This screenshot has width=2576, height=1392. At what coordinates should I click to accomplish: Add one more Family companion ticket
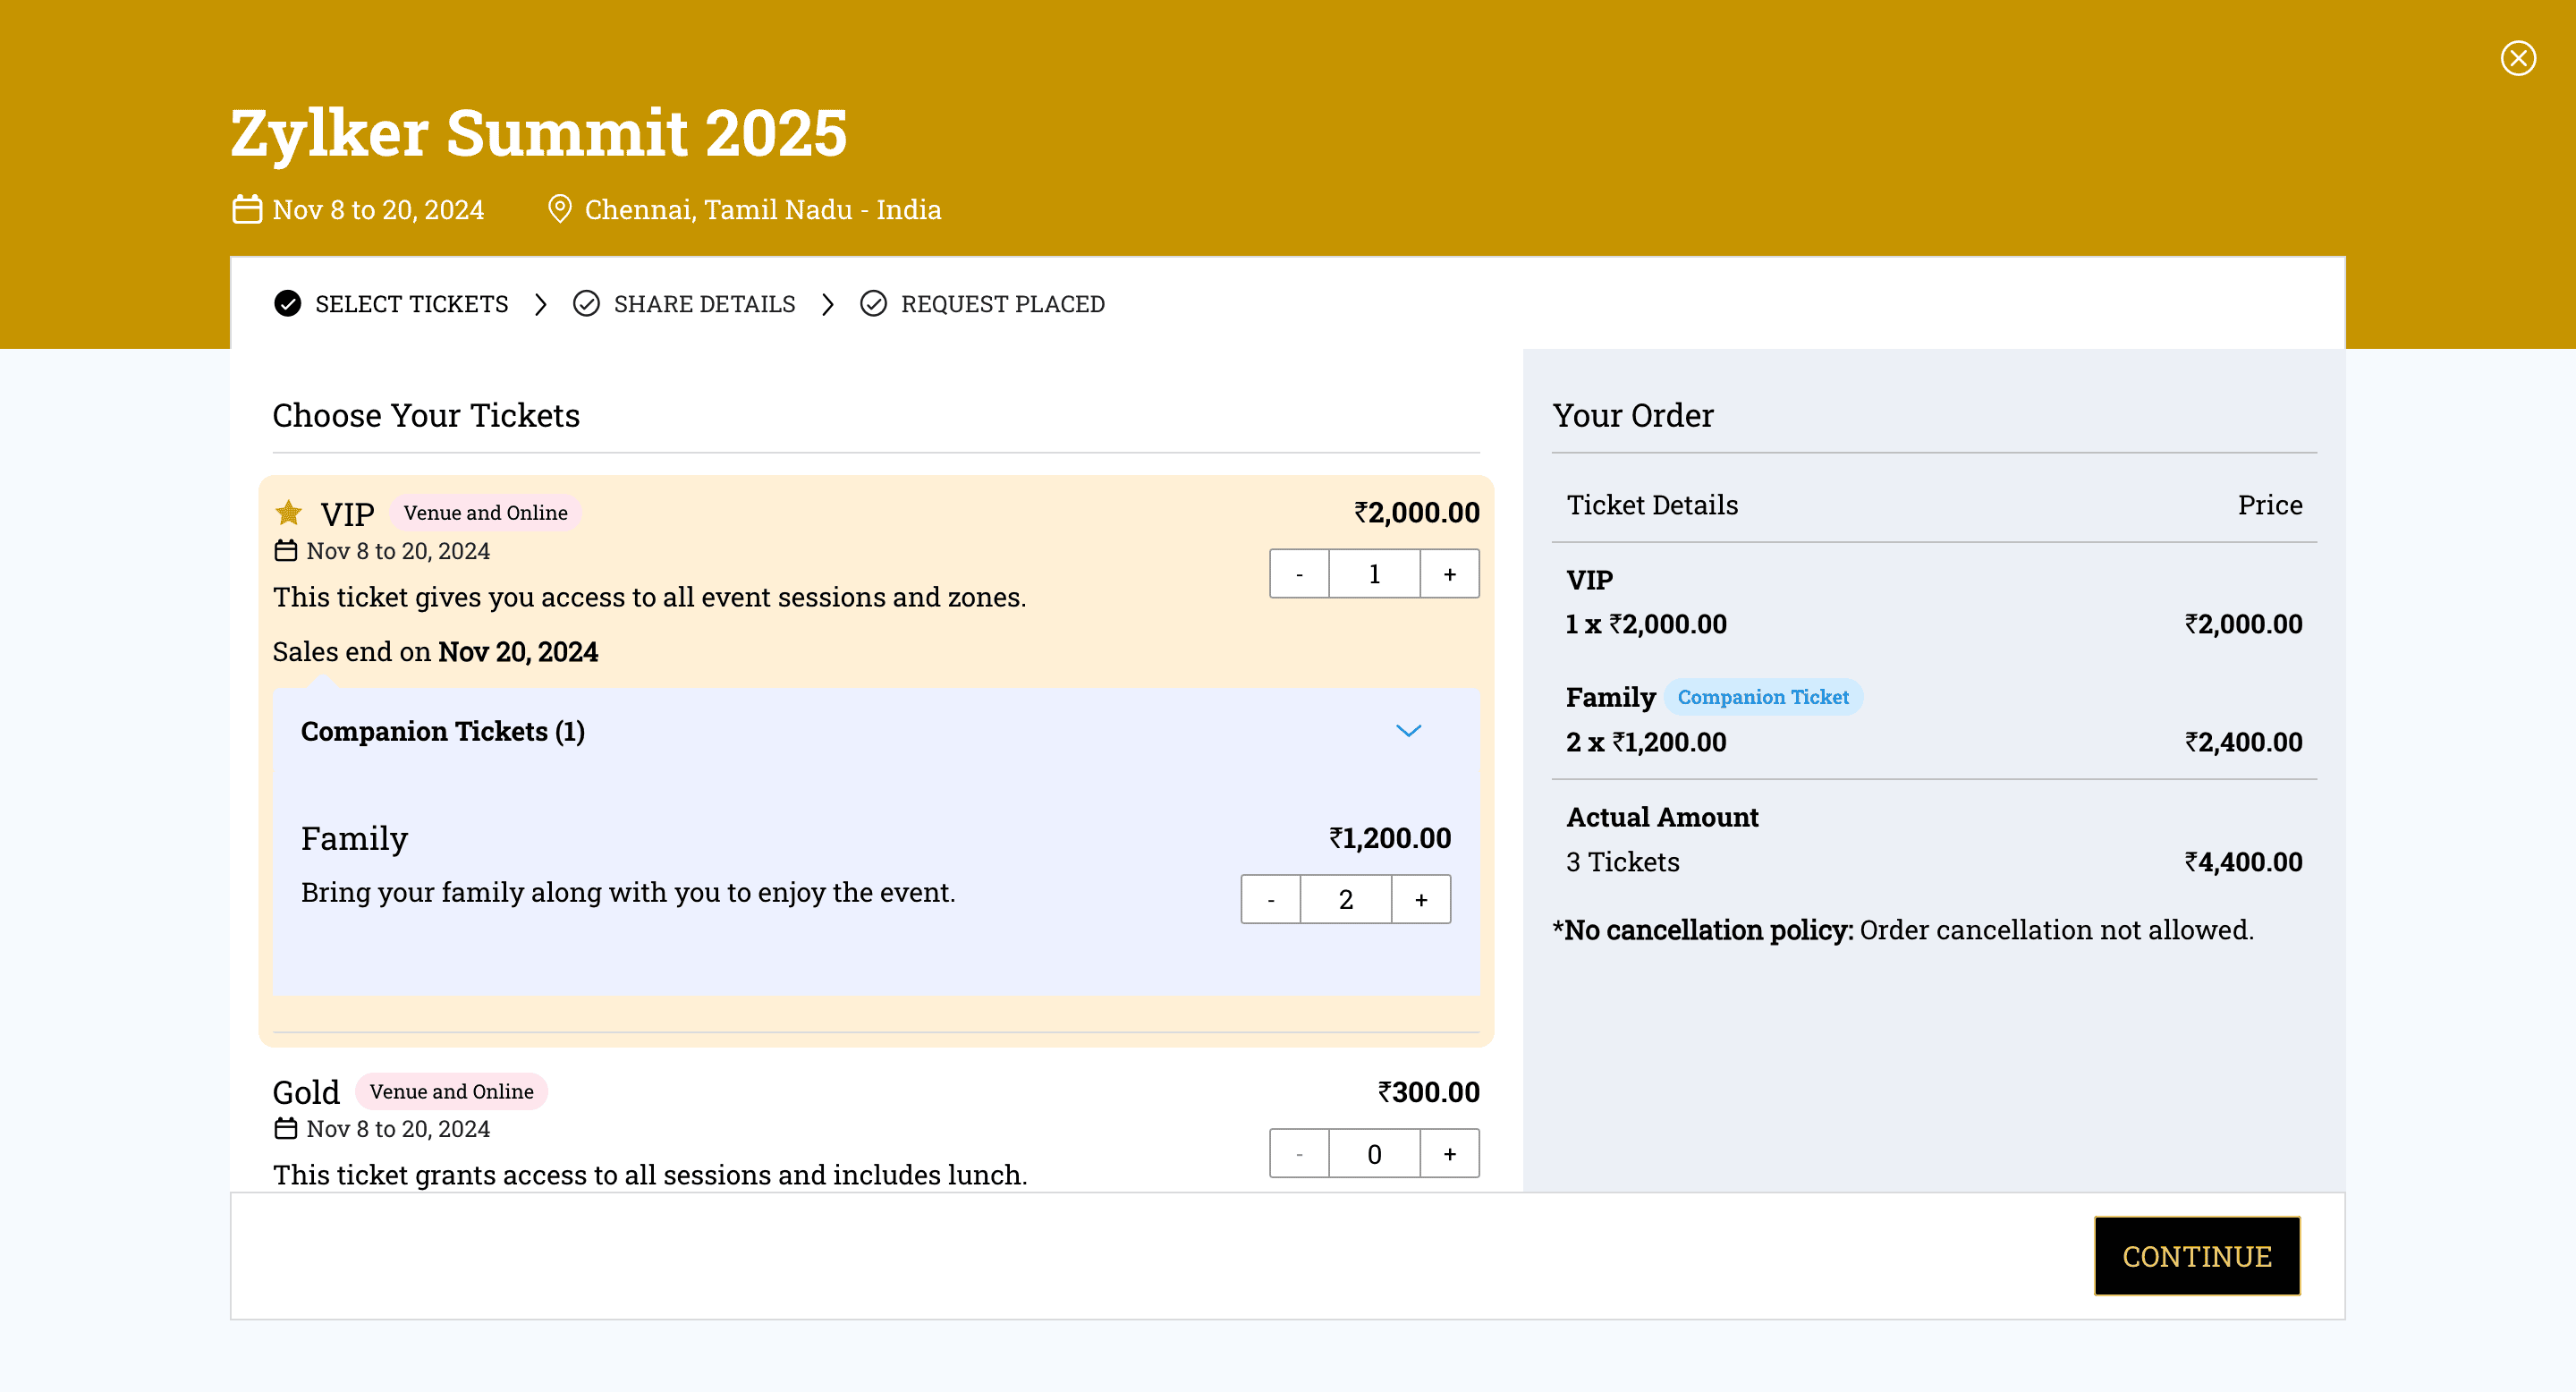click(x=1420, y=900)
